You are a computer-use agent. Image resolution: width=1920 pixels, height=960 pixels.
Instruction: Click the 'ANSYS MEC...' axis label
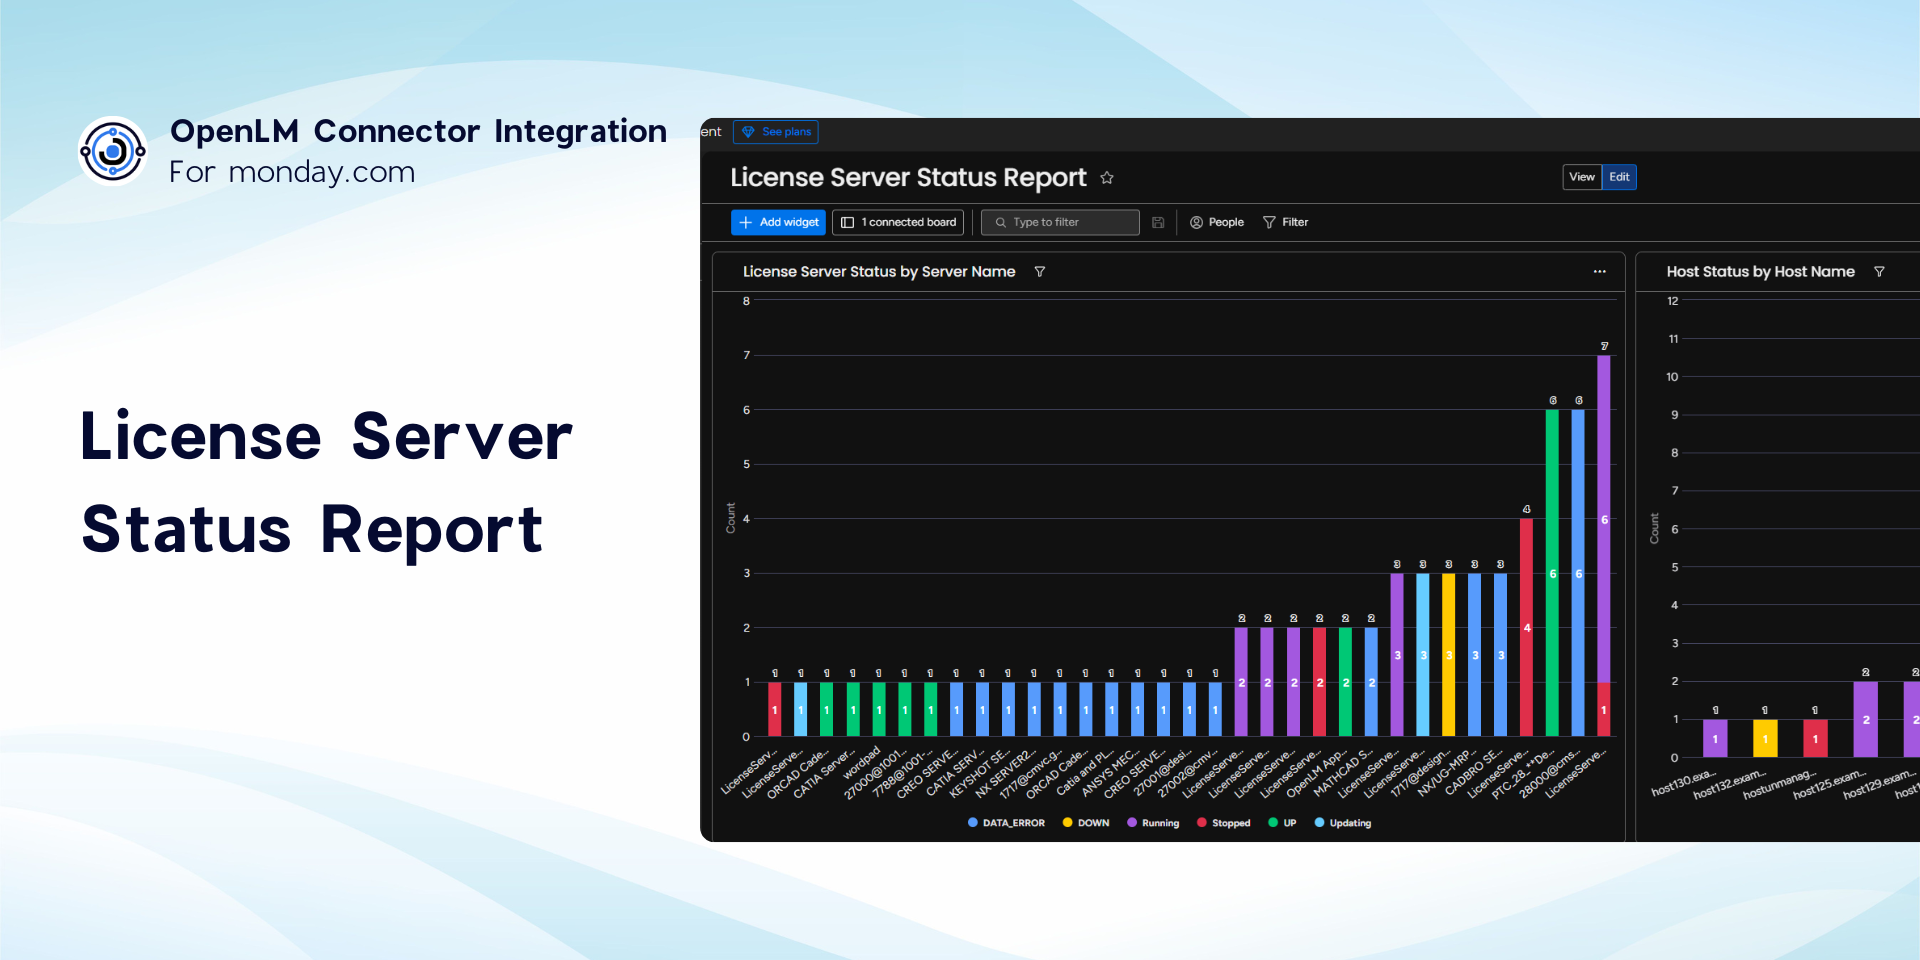(x=1111, y=773)
